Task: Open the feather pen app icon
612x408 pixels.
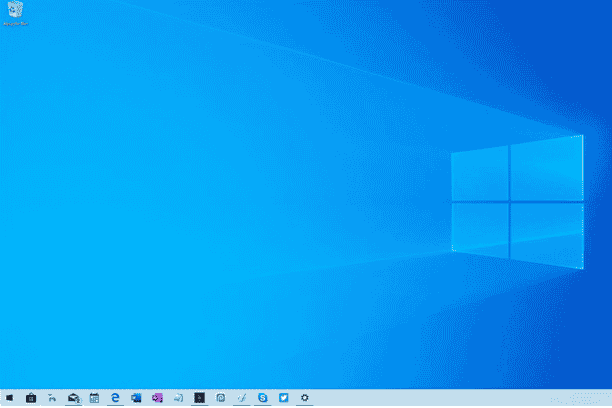Action: [x=241, y=398]
